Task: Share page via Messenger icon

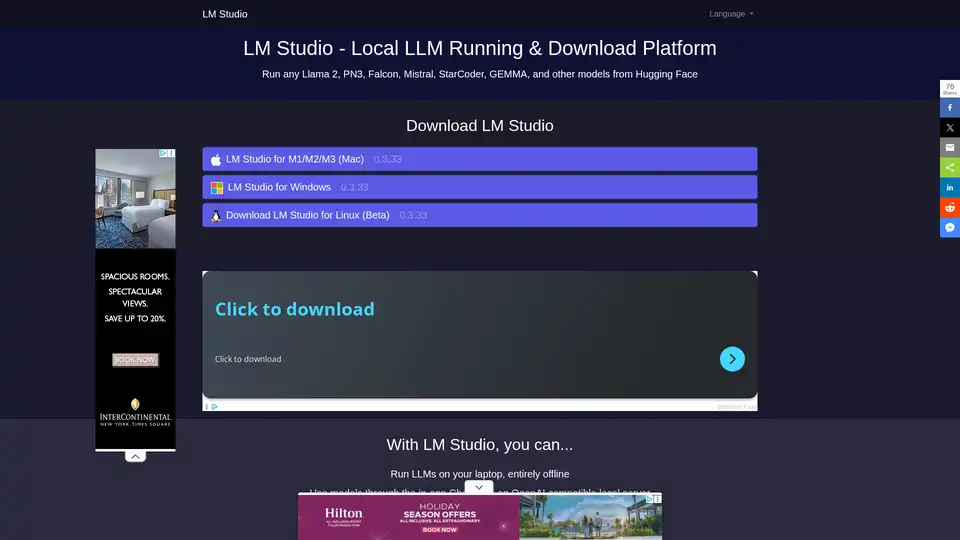Action: (950, 228)
